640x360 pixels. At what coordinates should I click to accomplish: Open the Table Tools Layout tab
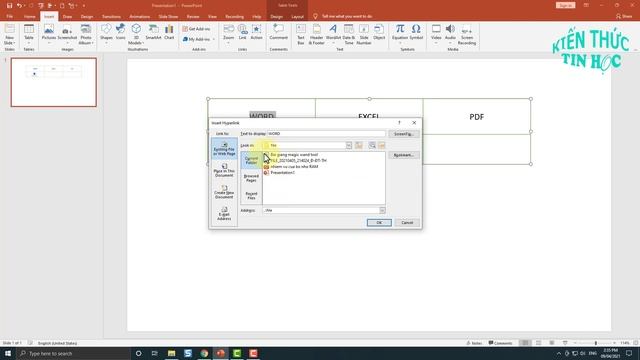pyautogui.click(x=297, y=16)
